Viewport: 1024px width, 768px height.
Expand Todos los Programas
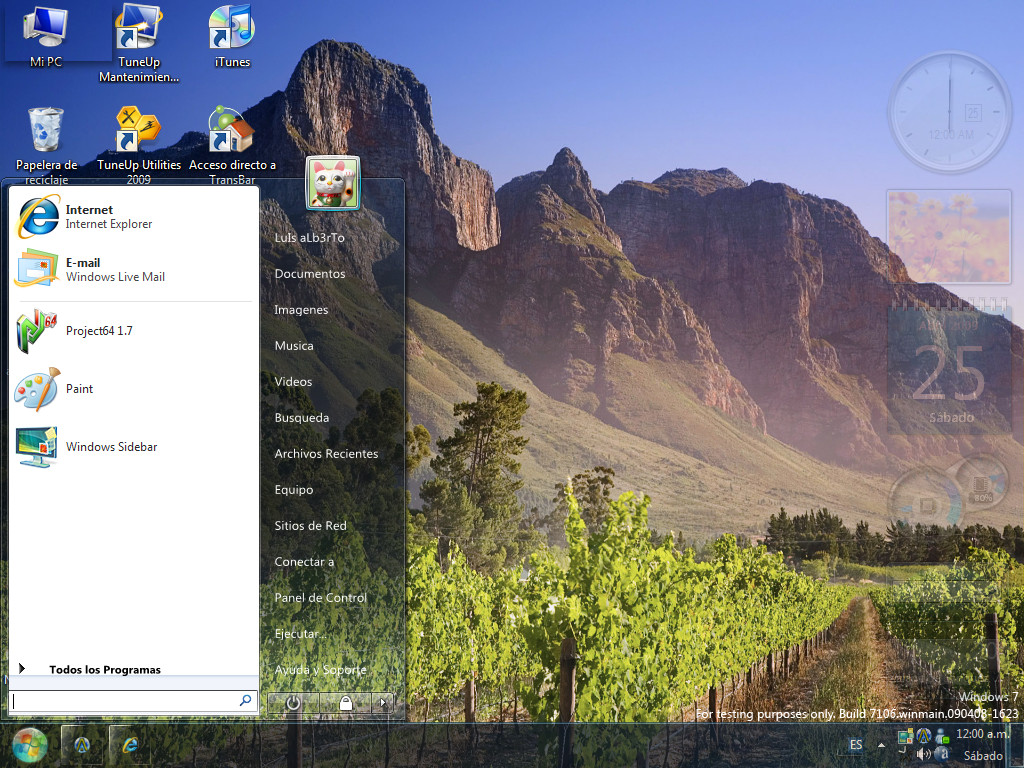[x=106, y=669]
